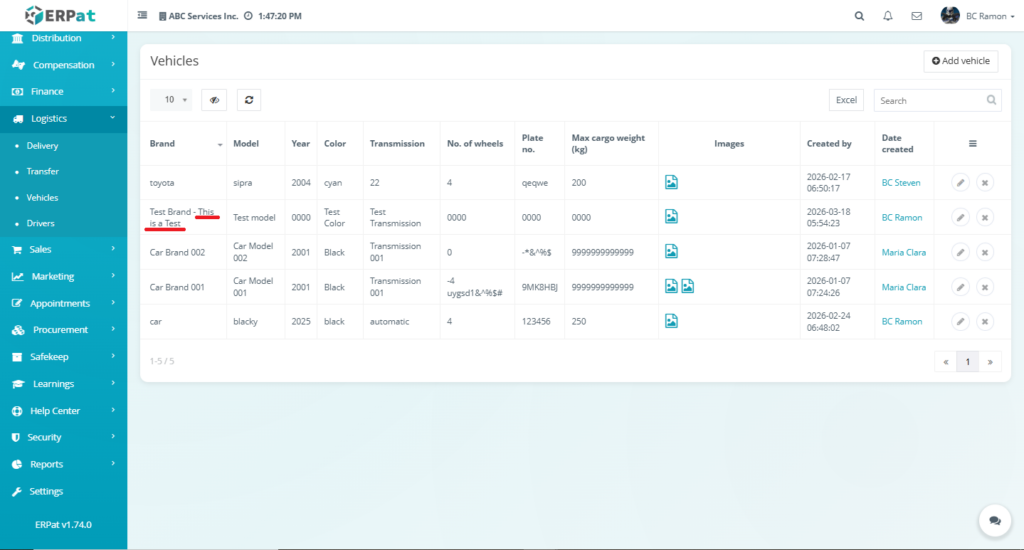
Task: Open the table column options menu icon
Action: (x=972, y=144)
